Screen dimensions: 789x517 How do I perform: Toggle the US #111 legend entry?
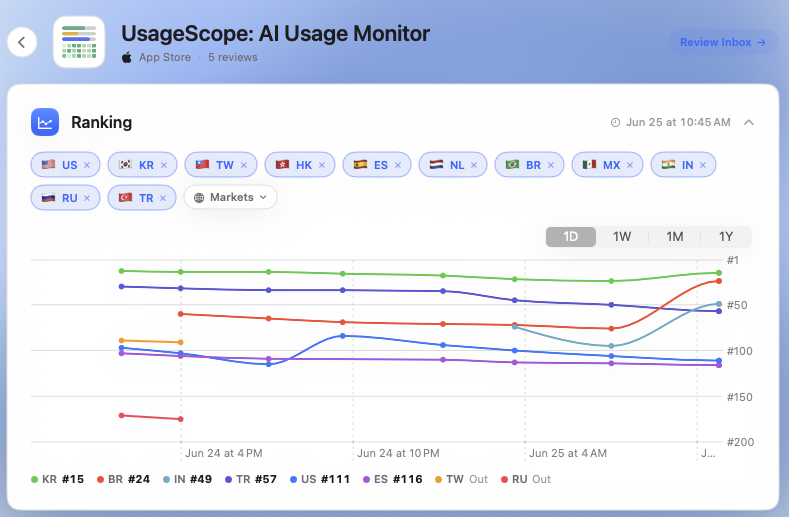320,479
